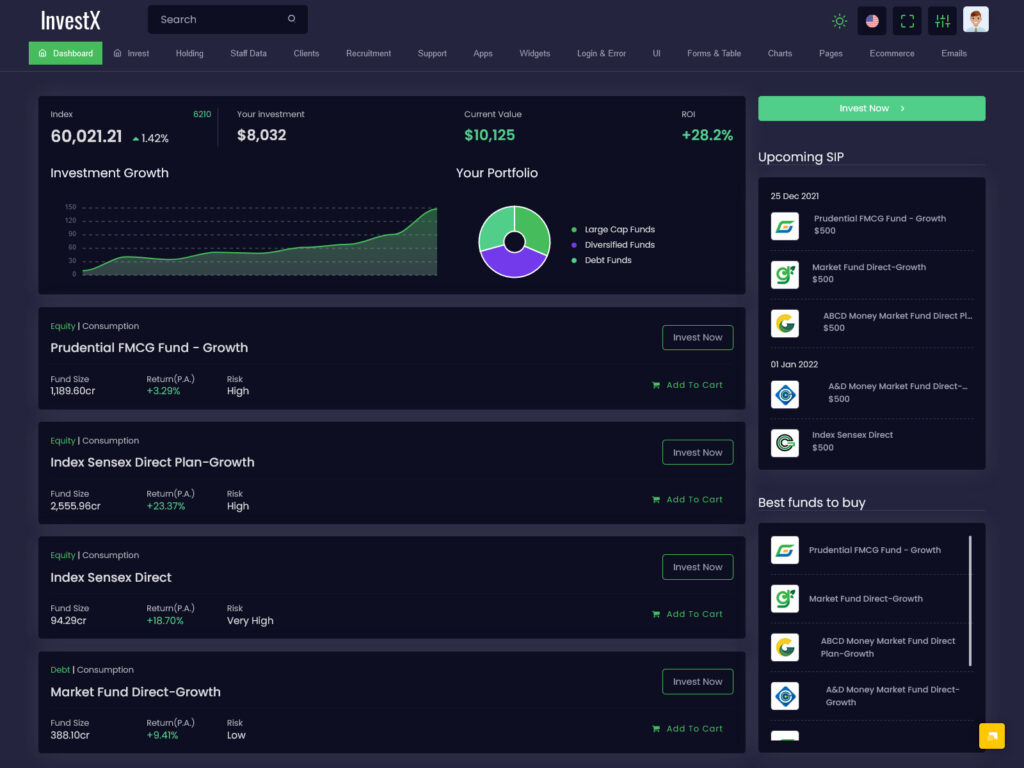Click Index Sensex Direct logo in Upcoming SIP
Image resolution: width=1024 pixels, height=768 pixels.
tap(784, 443)
